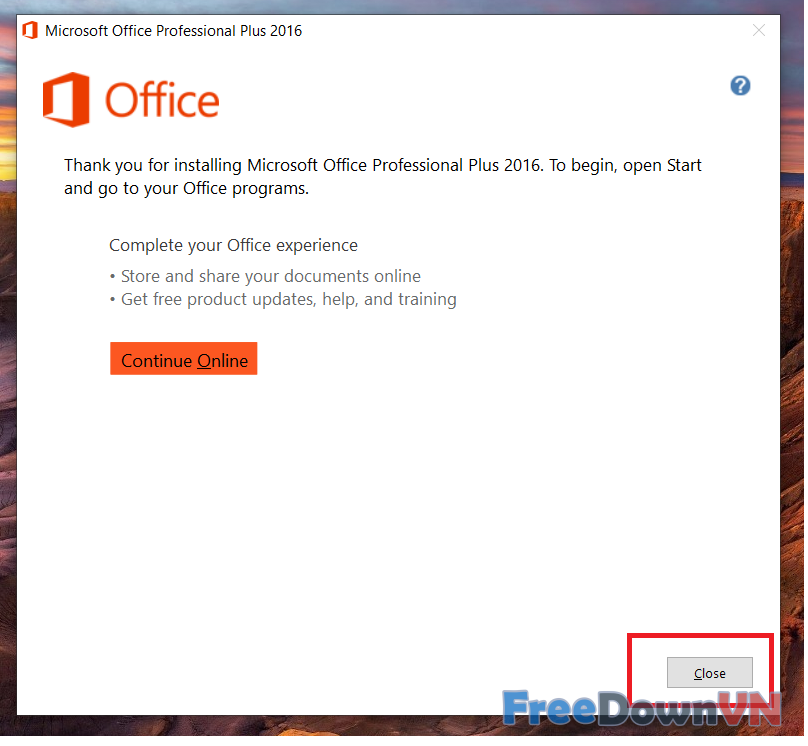Click the Office wordmark beside the logo
Image resolution: width=808 pixels, height=746 pixels.
pyautogui.click(x=162, y=101)
